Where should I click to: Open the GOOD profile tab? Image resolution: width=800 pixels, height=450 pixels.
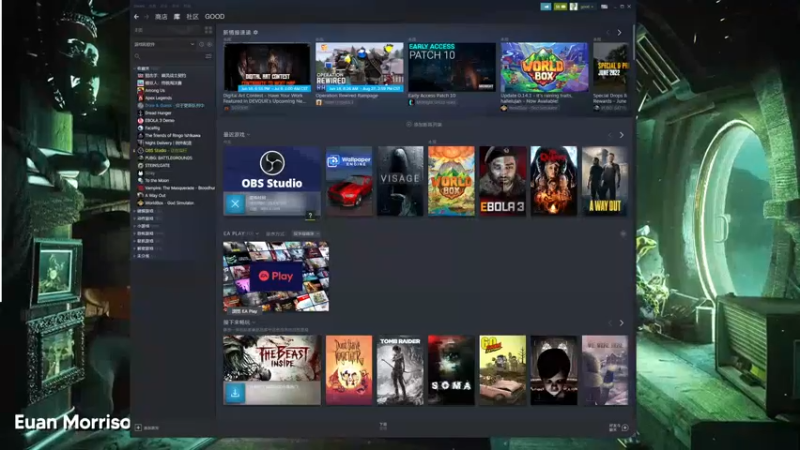tap(215, 17)
